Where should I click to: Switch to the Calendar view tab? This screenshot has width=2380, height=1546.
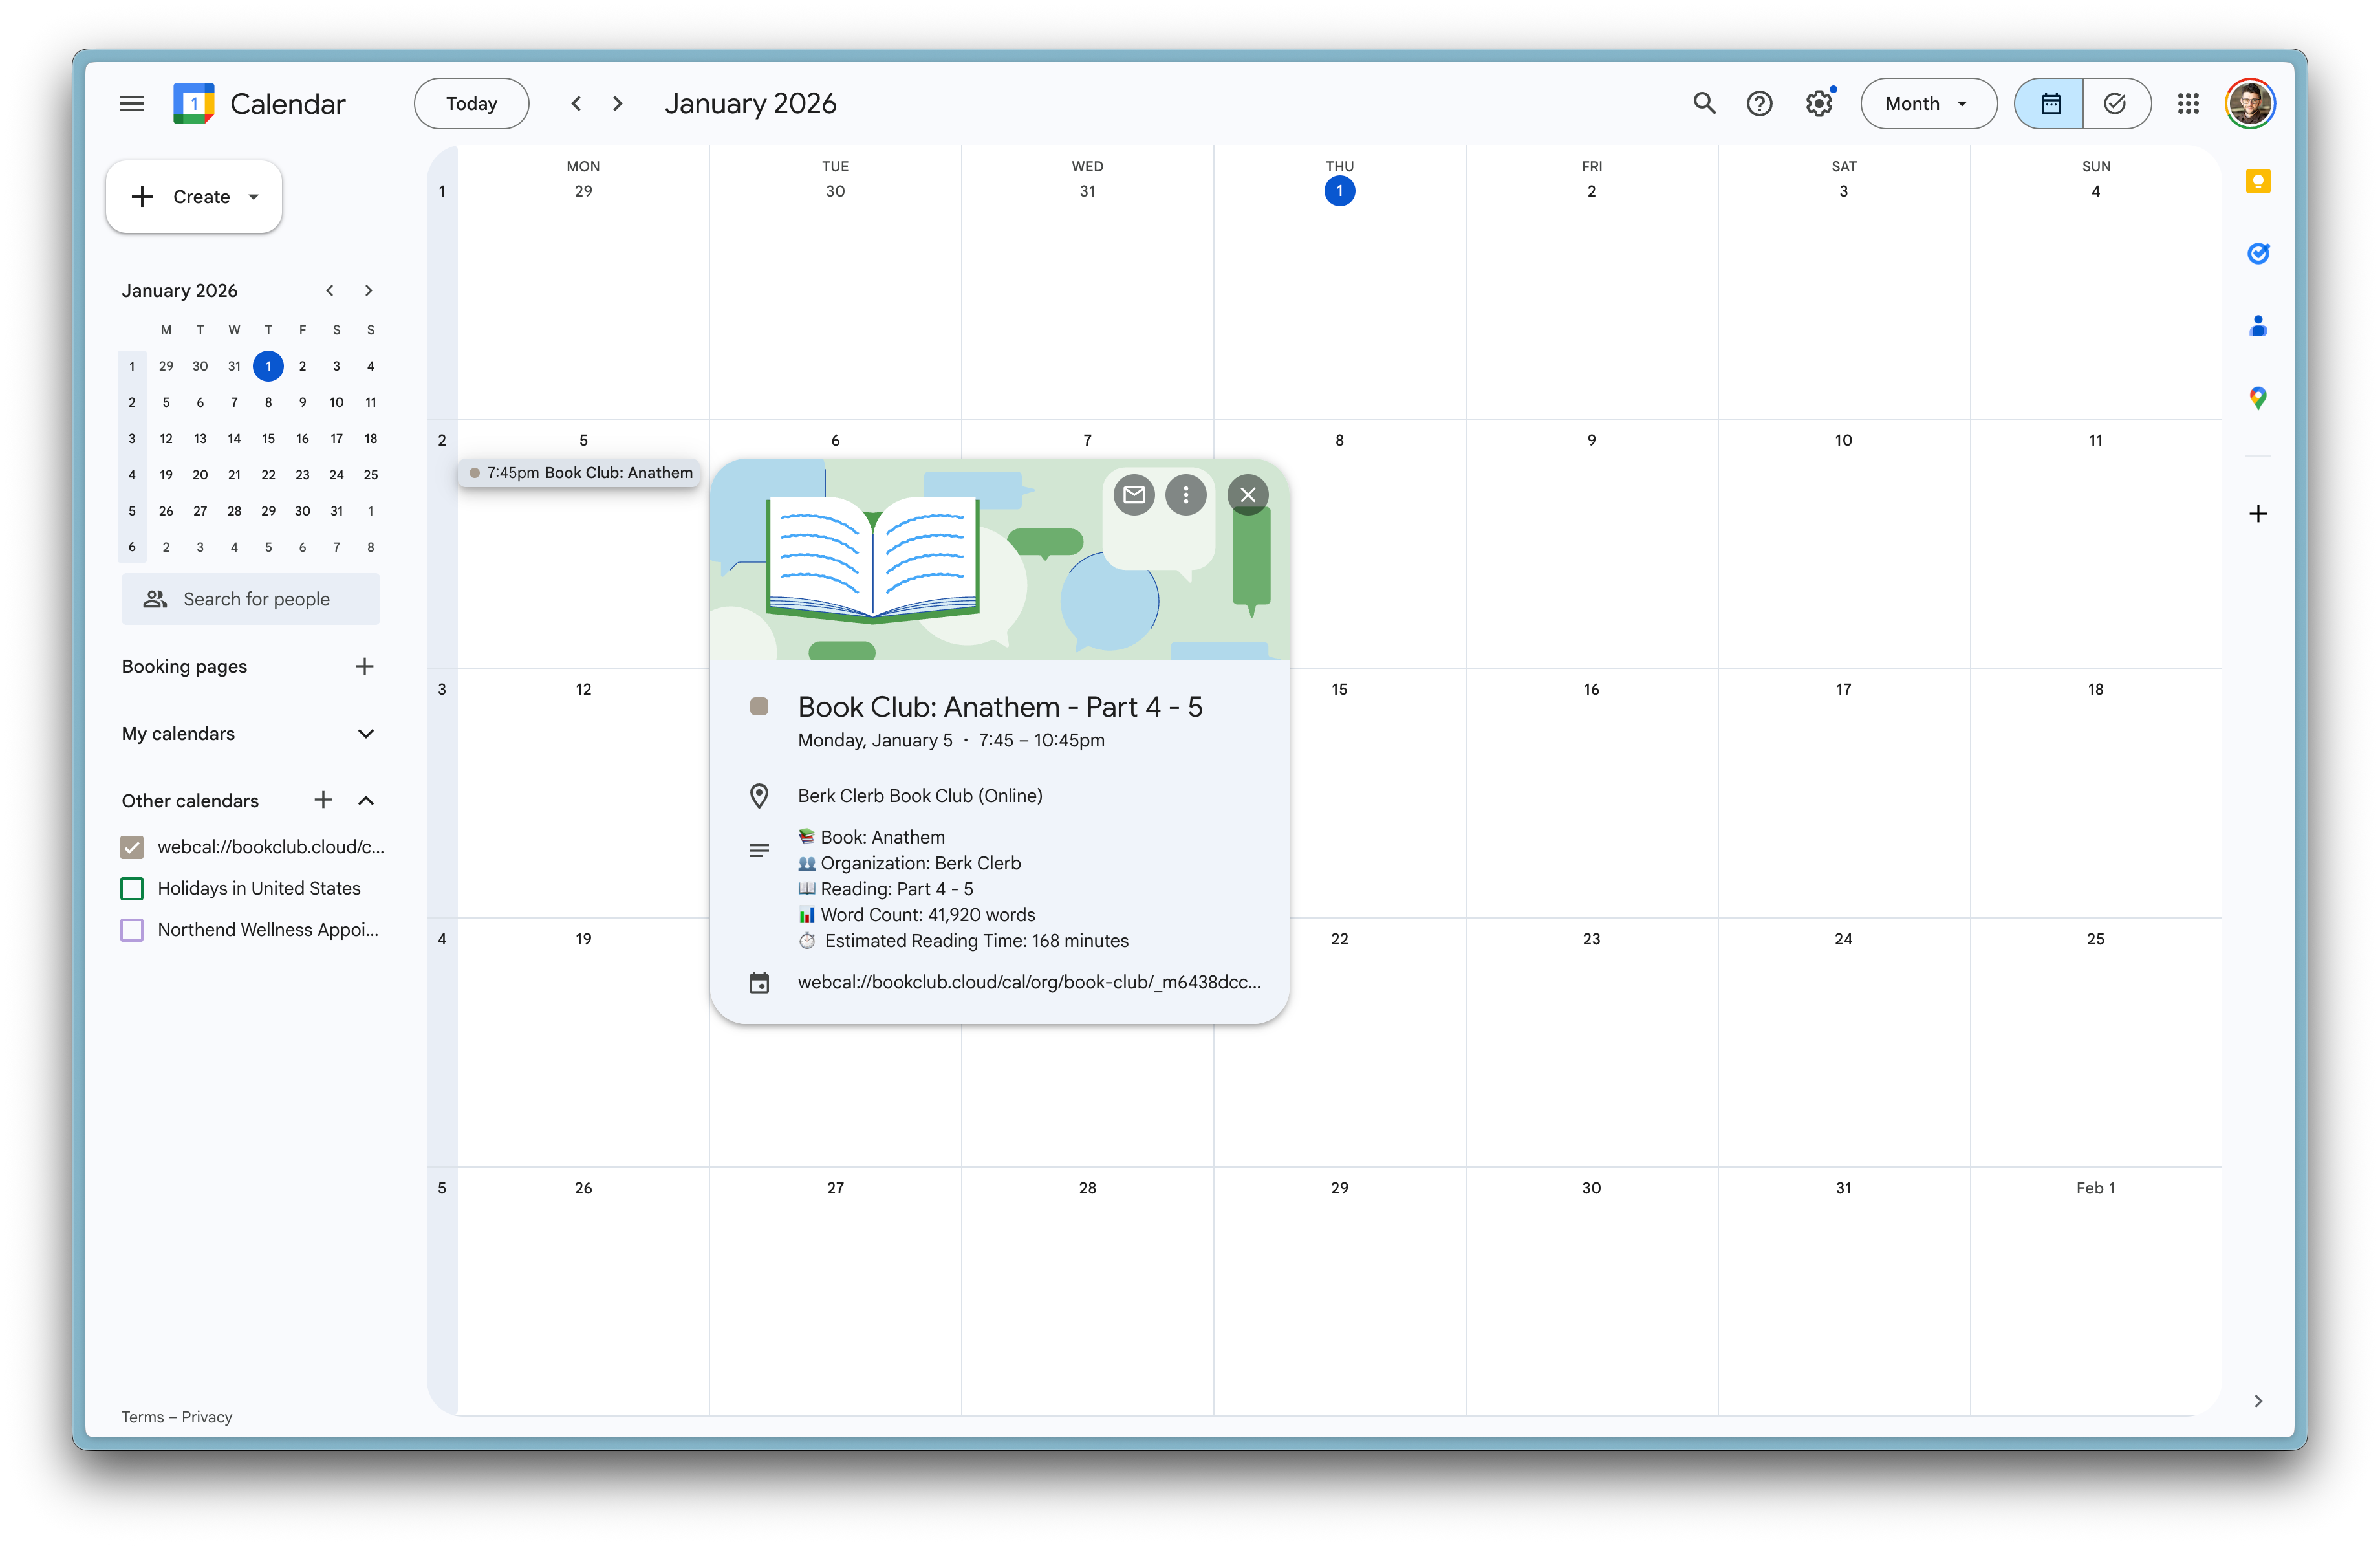click(2050, 103)
